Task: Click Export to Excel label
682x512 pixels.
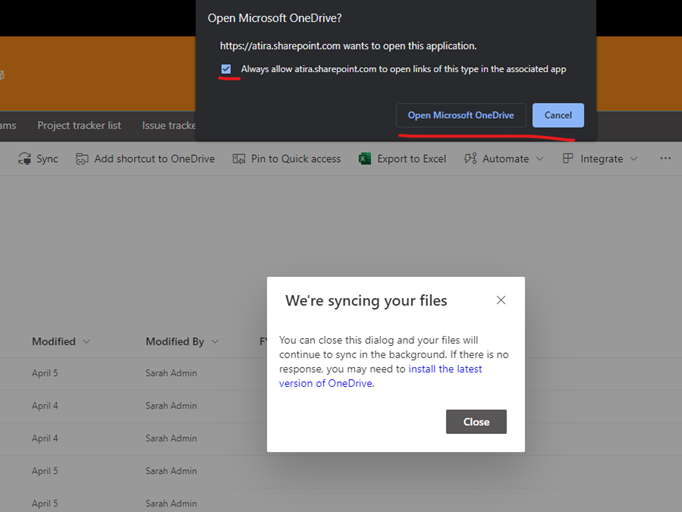Action: pos(412,159)
